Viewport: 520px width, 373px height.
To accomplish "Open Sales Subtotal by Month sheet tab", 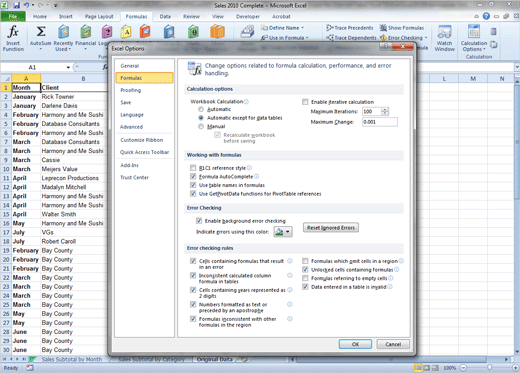I will (x=72, y=359).
